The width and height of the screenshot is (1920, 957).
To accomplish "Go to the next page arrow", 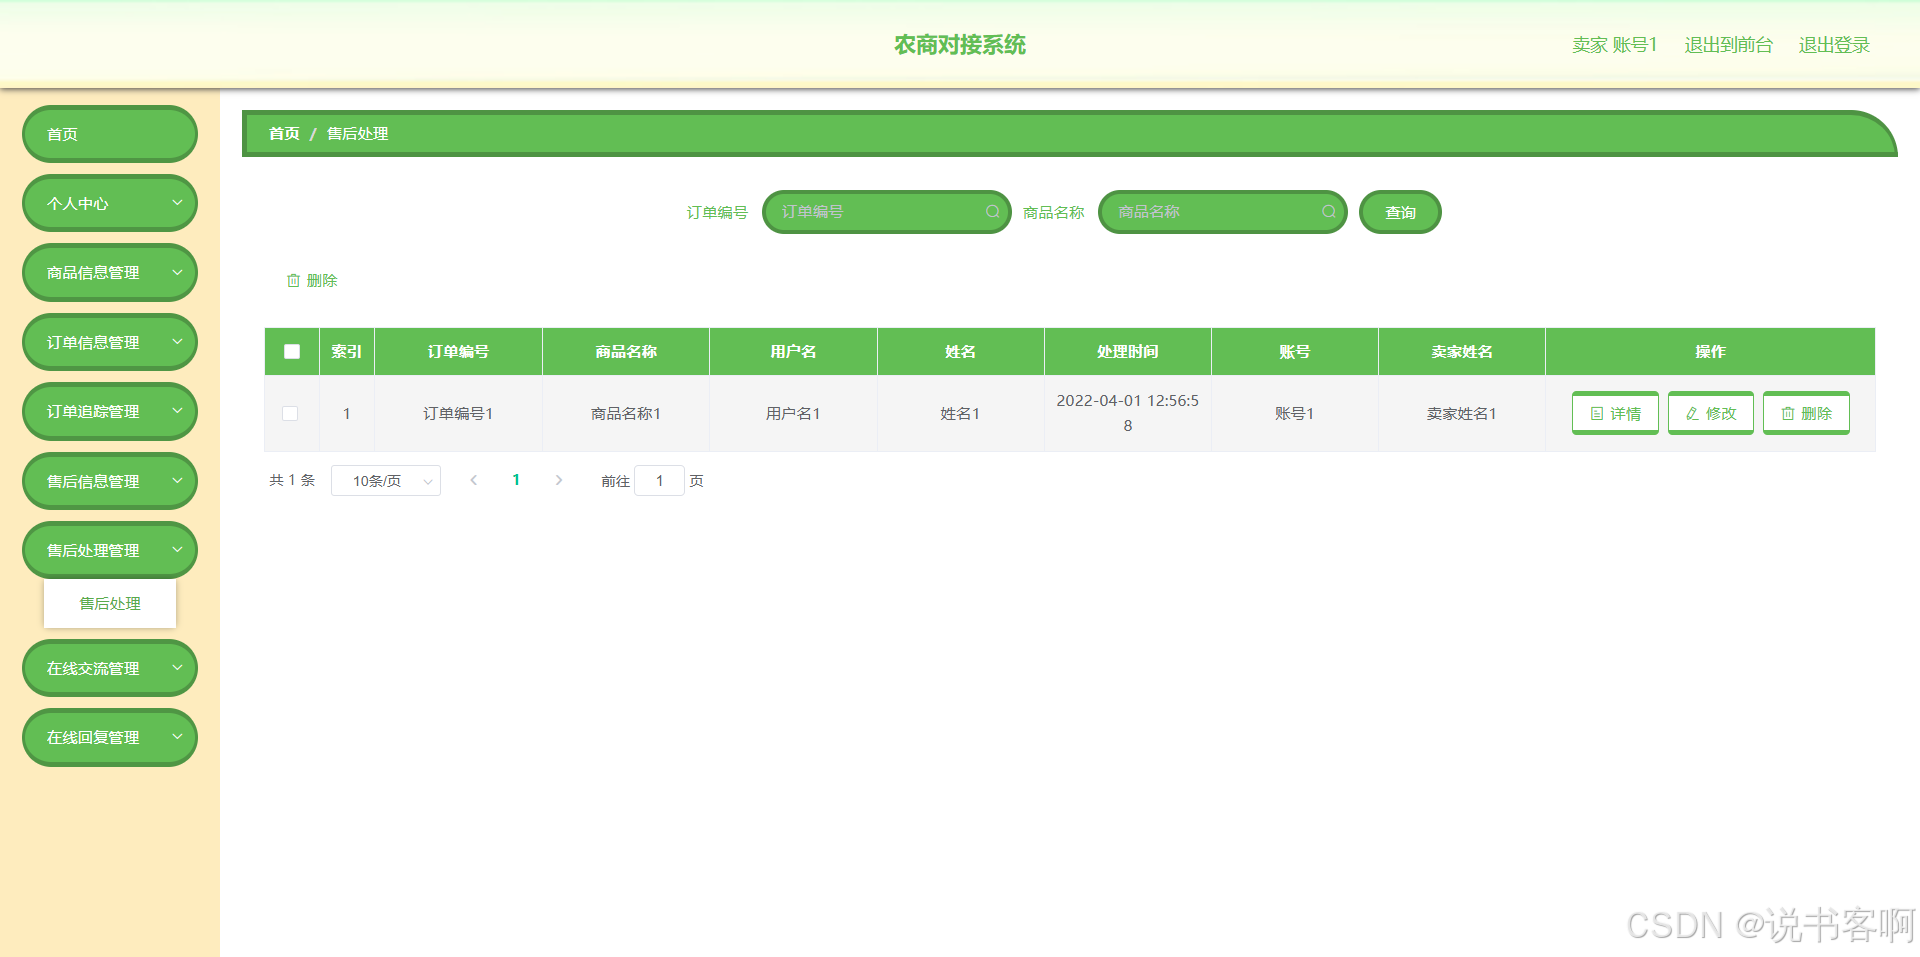I will [x=559, y=481].
